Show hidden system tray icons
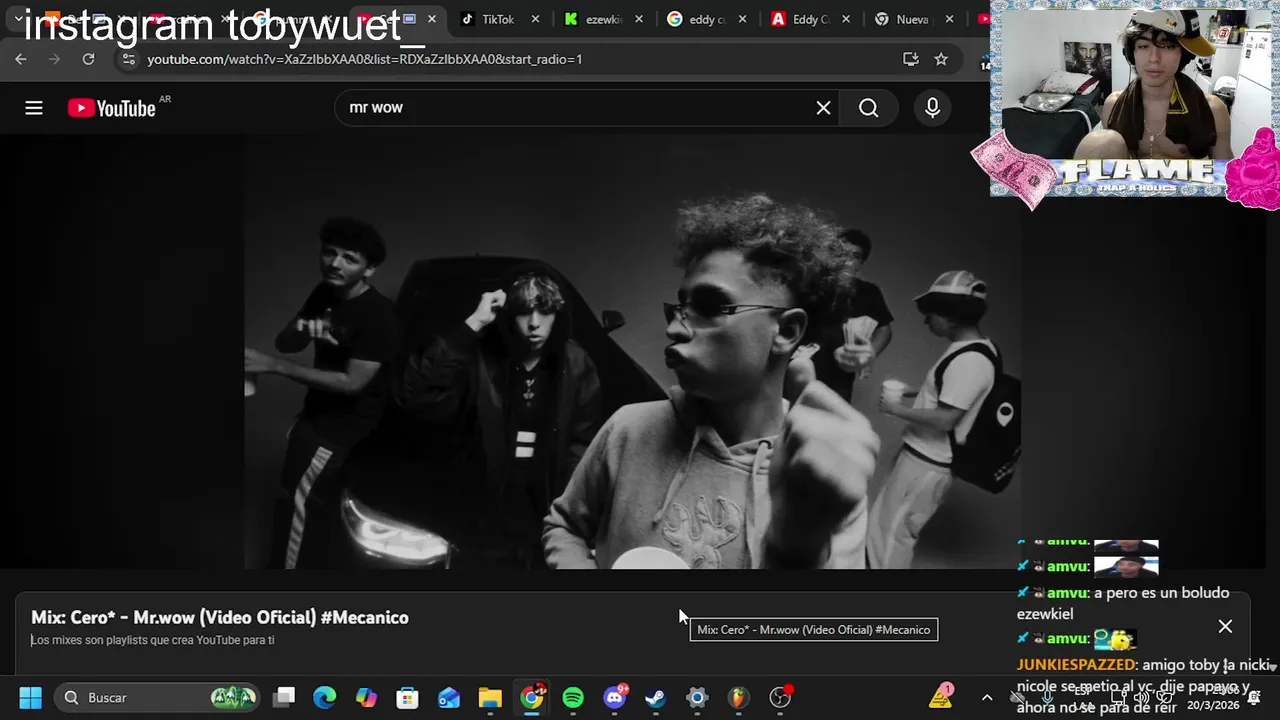The height and width of the screenshot is (720, 1280). click(987, 698)
